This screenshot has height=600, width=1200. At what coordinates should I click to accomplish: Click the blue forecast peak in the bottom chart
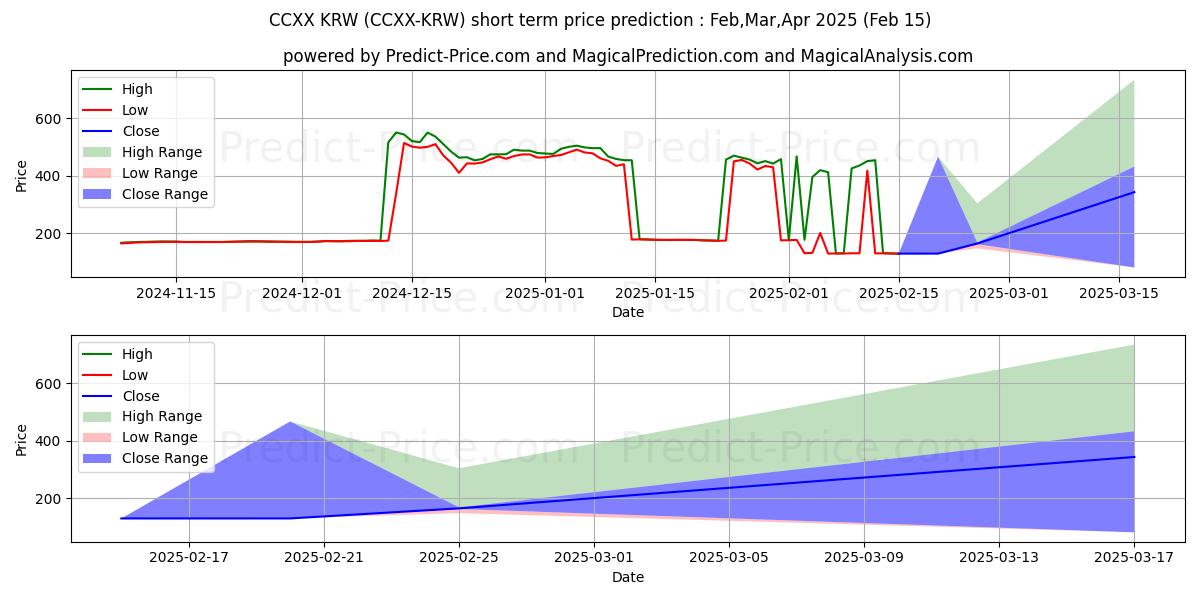pos(290,423)
